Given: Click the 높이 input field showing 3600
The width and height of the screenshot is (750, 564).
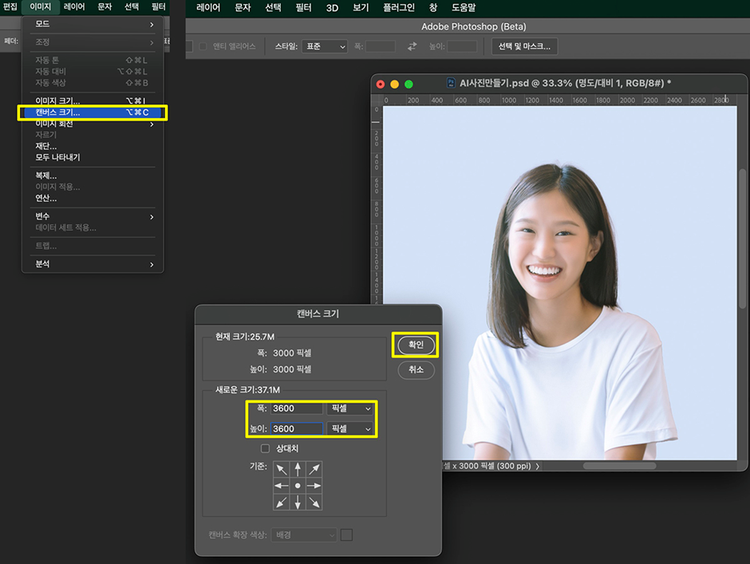Looking at the screenshot, I should tap(297, 428).
